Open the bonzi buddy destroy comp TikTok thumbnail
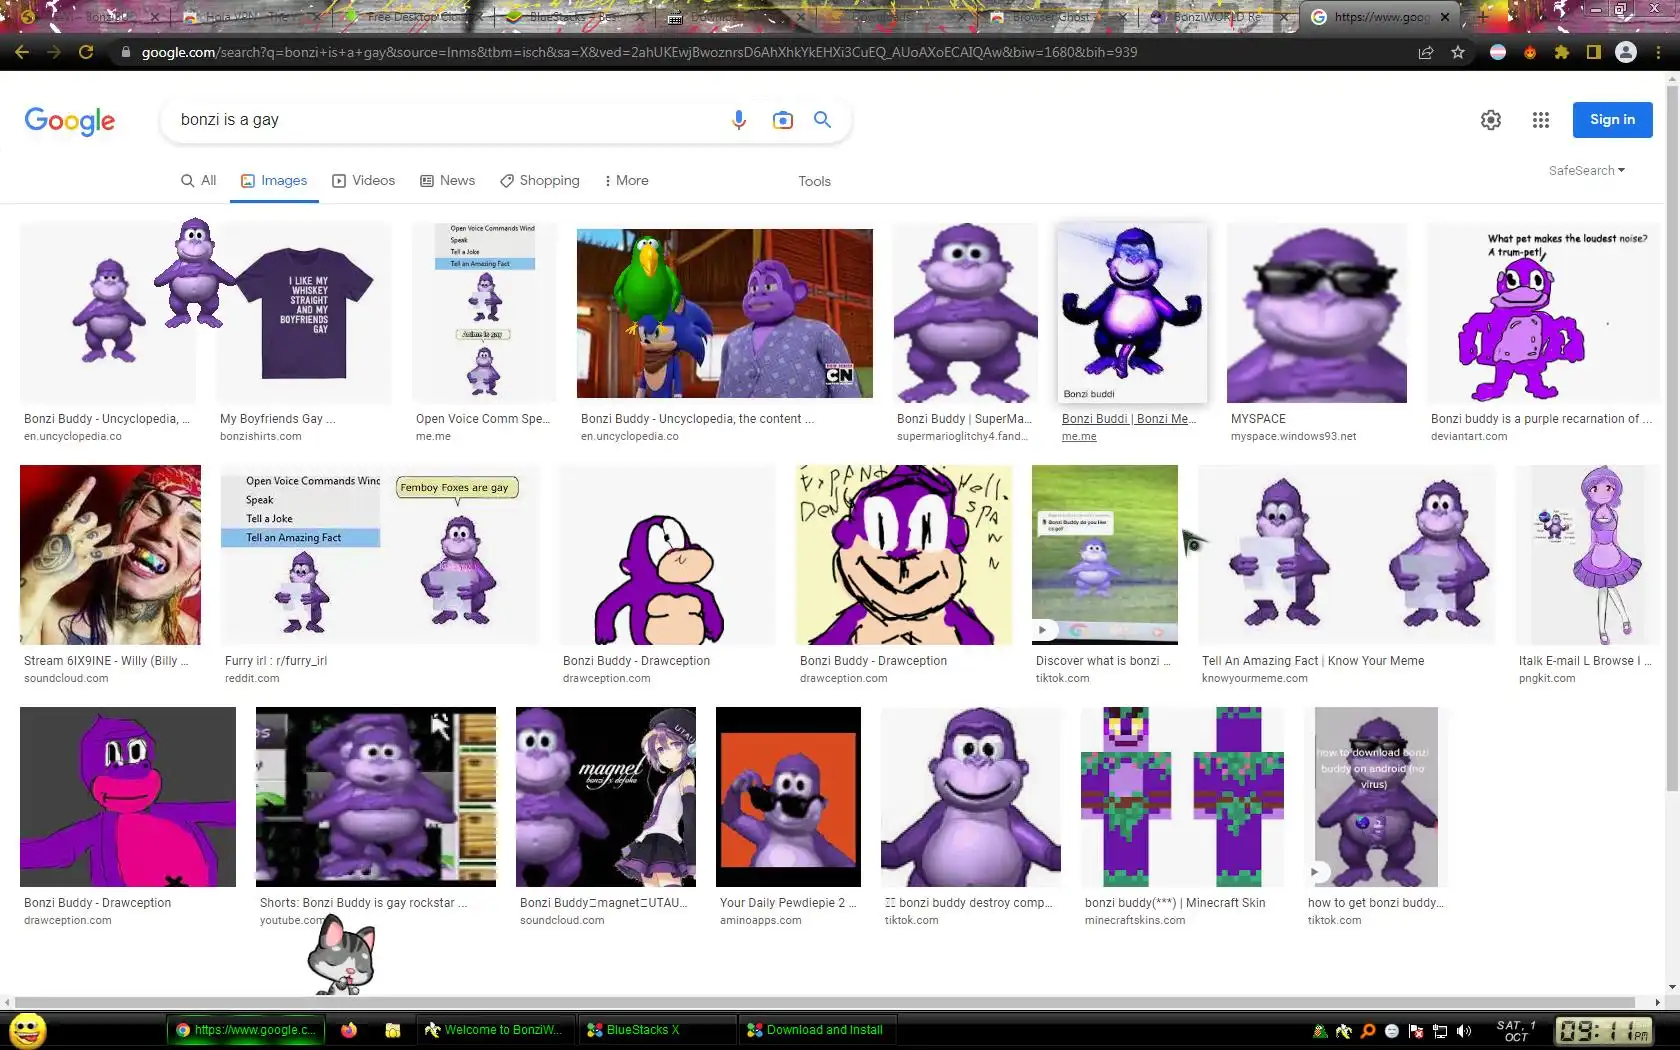The height and width of the screenshot is (1050, 1680). tap(970, 797)
